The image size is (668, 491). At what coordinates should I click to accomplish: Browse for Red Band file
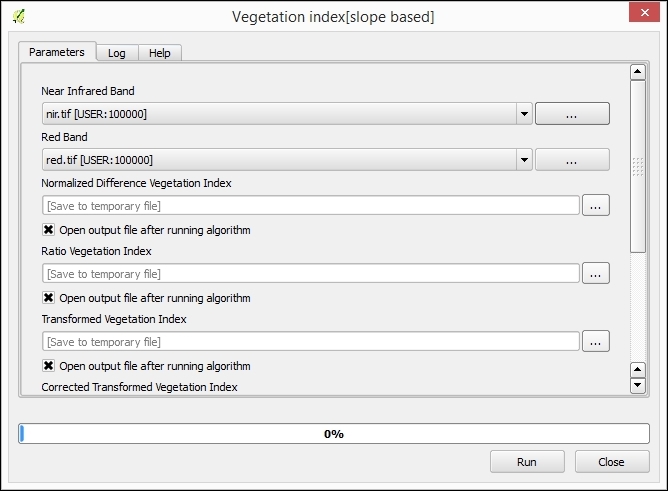coord(572,160)
